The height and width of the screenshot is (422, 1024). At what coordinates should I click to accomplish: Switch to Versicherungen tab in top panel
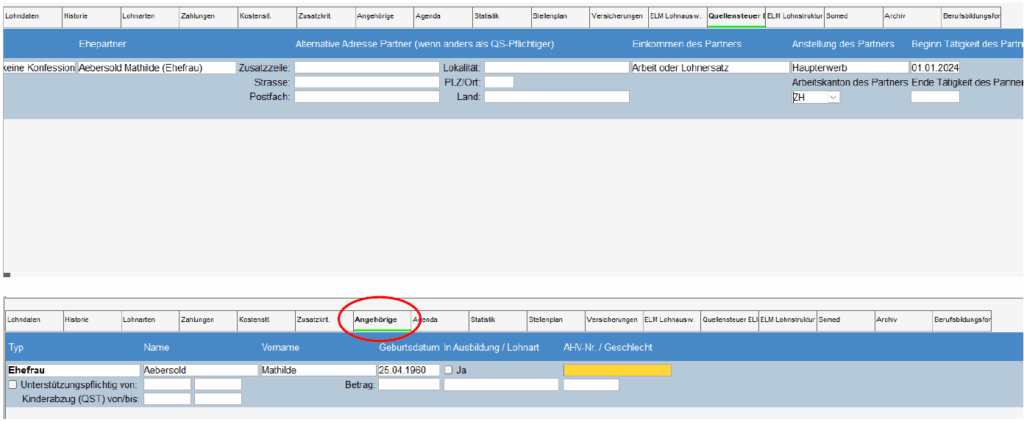click(617, 17)
